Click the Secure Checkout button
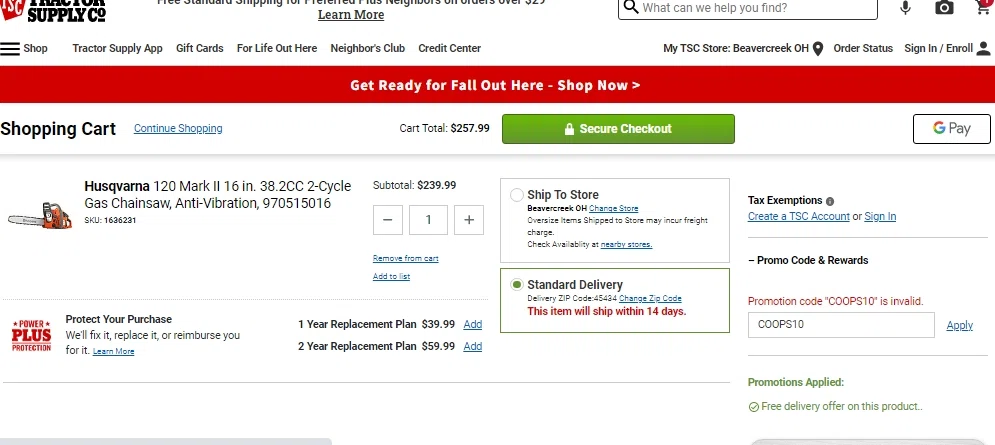This screenshot has height=445, width=995. (x=618, y=129)
